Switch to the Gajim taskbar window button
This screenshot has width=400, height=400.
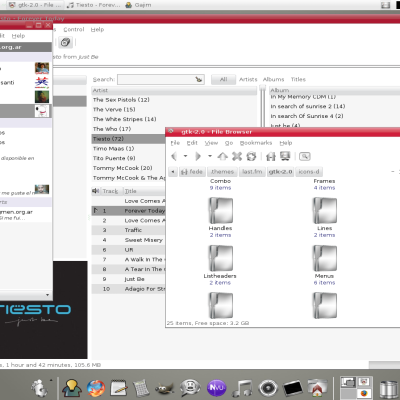[x=139, y=5]
